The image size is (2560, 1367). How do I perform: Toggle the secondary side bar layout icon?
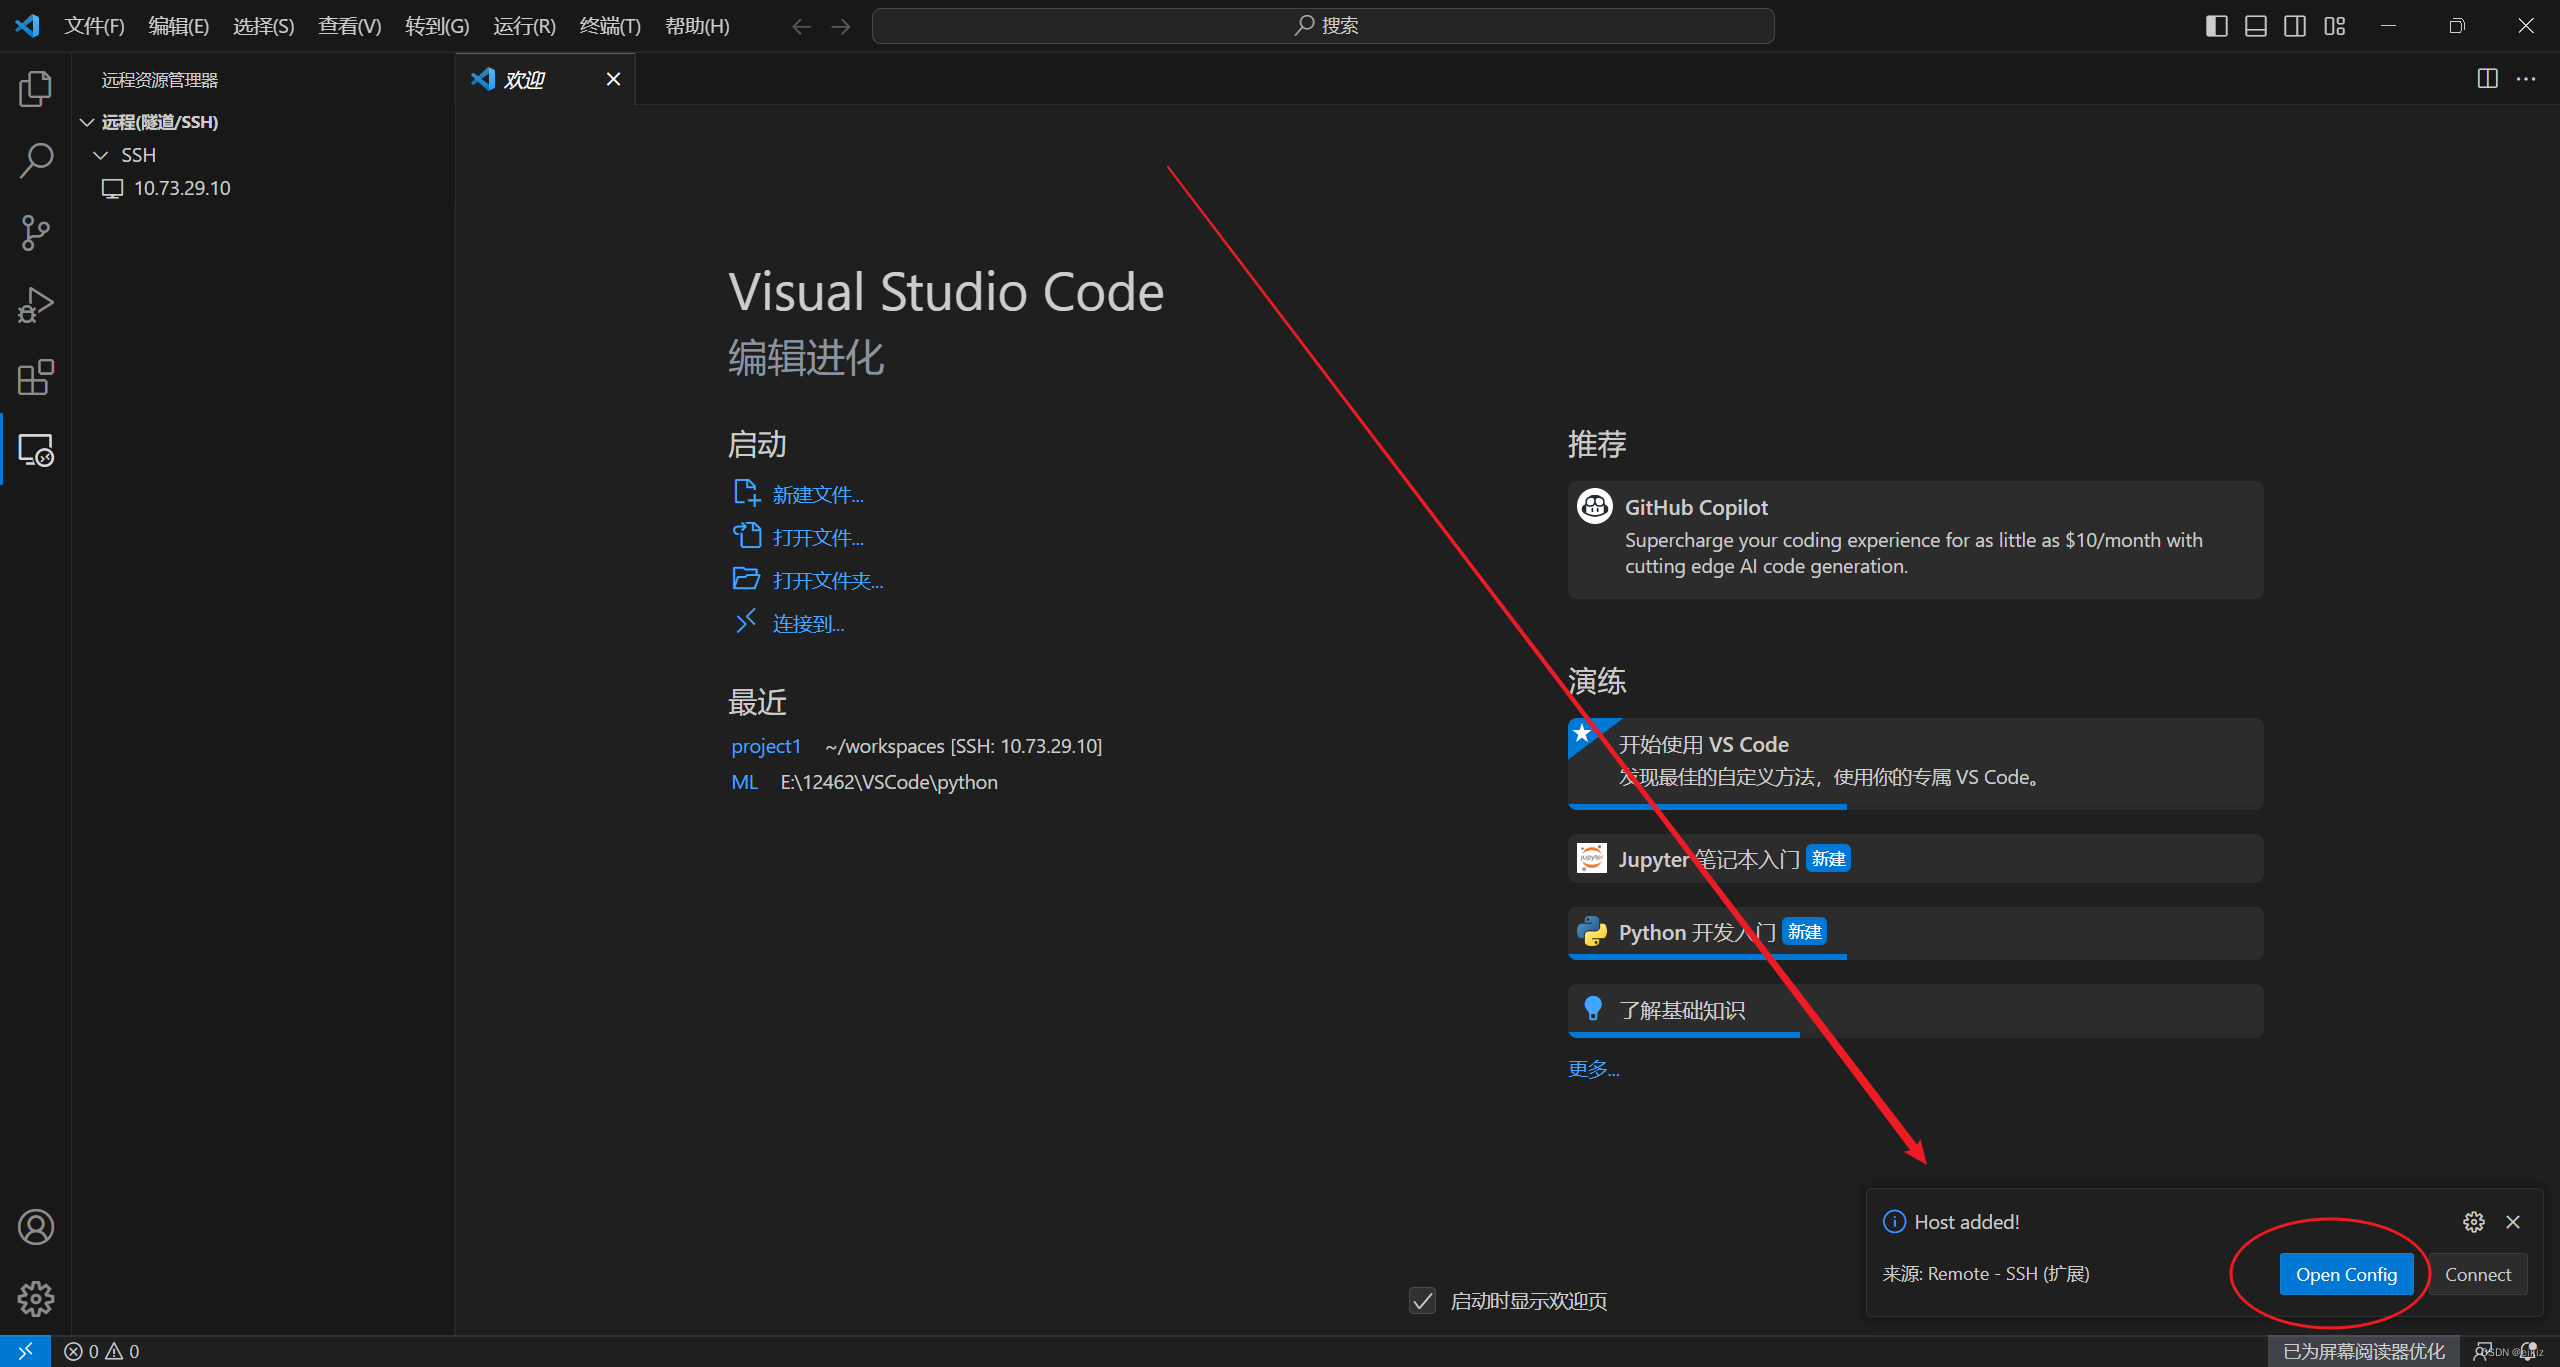point(2295,26)
